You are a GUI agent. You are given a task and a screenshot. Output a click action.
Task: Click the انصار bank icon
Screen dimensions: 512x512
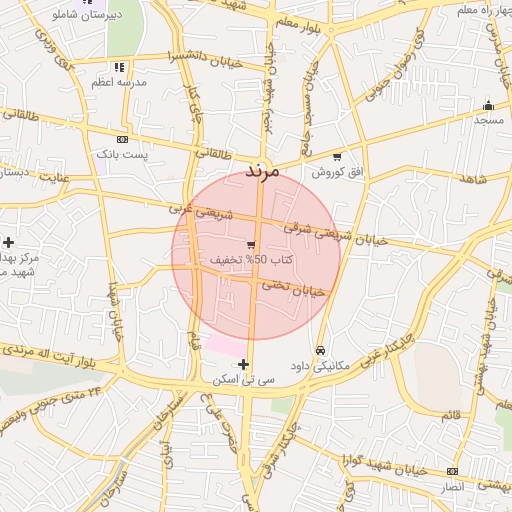452,471
